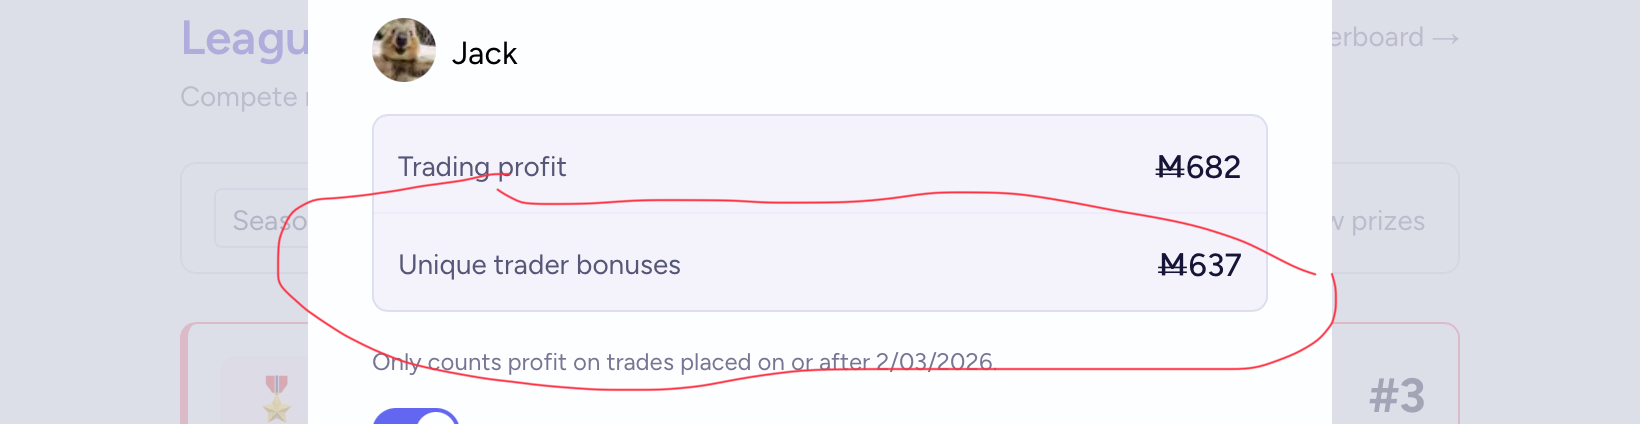Click the #3 rank badge
1640x424 pixels.
[1396, 396]
